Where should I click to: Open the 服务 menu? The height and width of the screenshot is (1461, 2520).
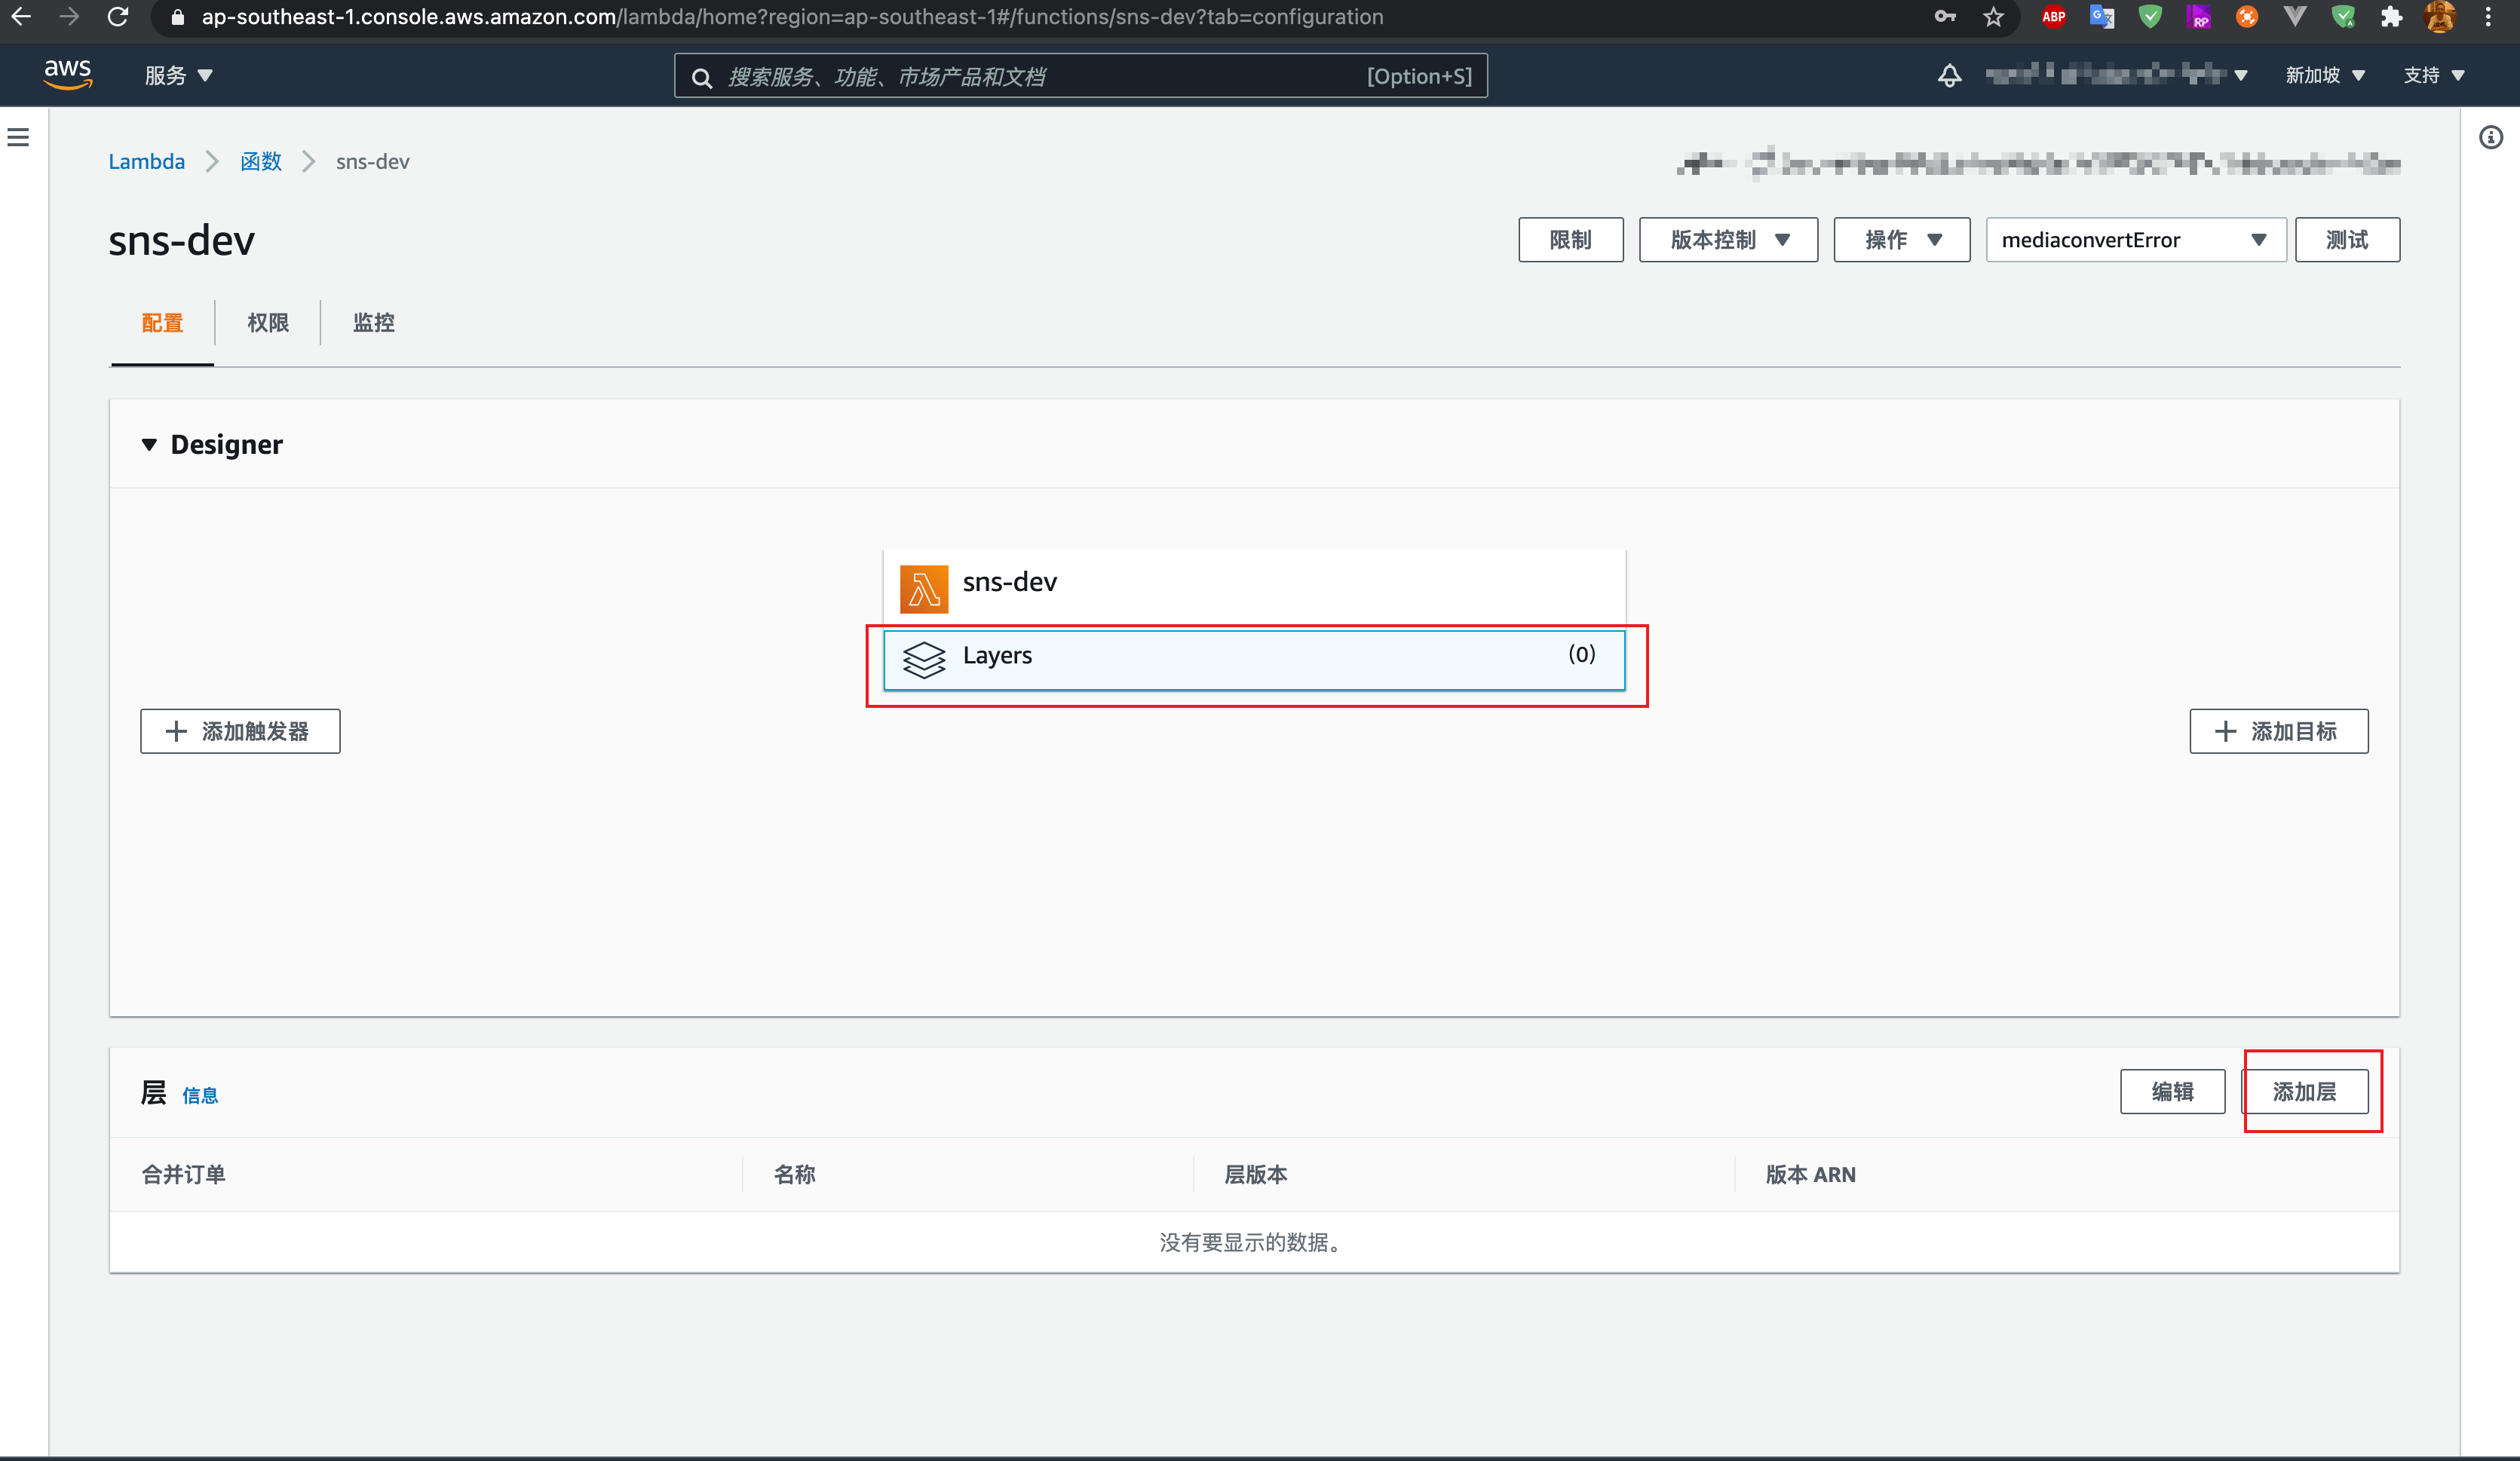coord(178,75)
